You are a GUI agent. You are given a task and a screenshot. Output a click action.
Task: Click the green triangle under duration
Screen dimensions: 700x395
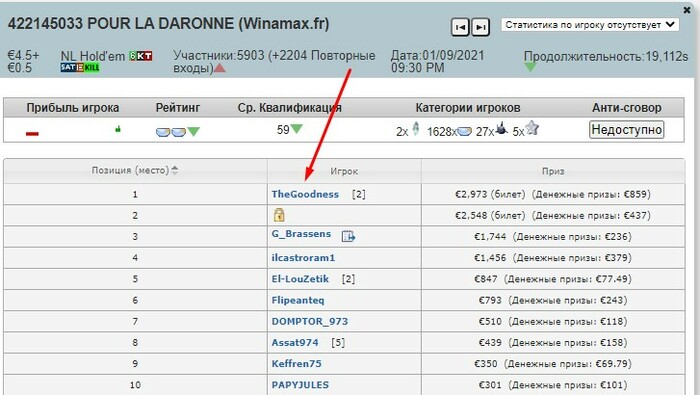pyautogui.click(x=530, y=67)
